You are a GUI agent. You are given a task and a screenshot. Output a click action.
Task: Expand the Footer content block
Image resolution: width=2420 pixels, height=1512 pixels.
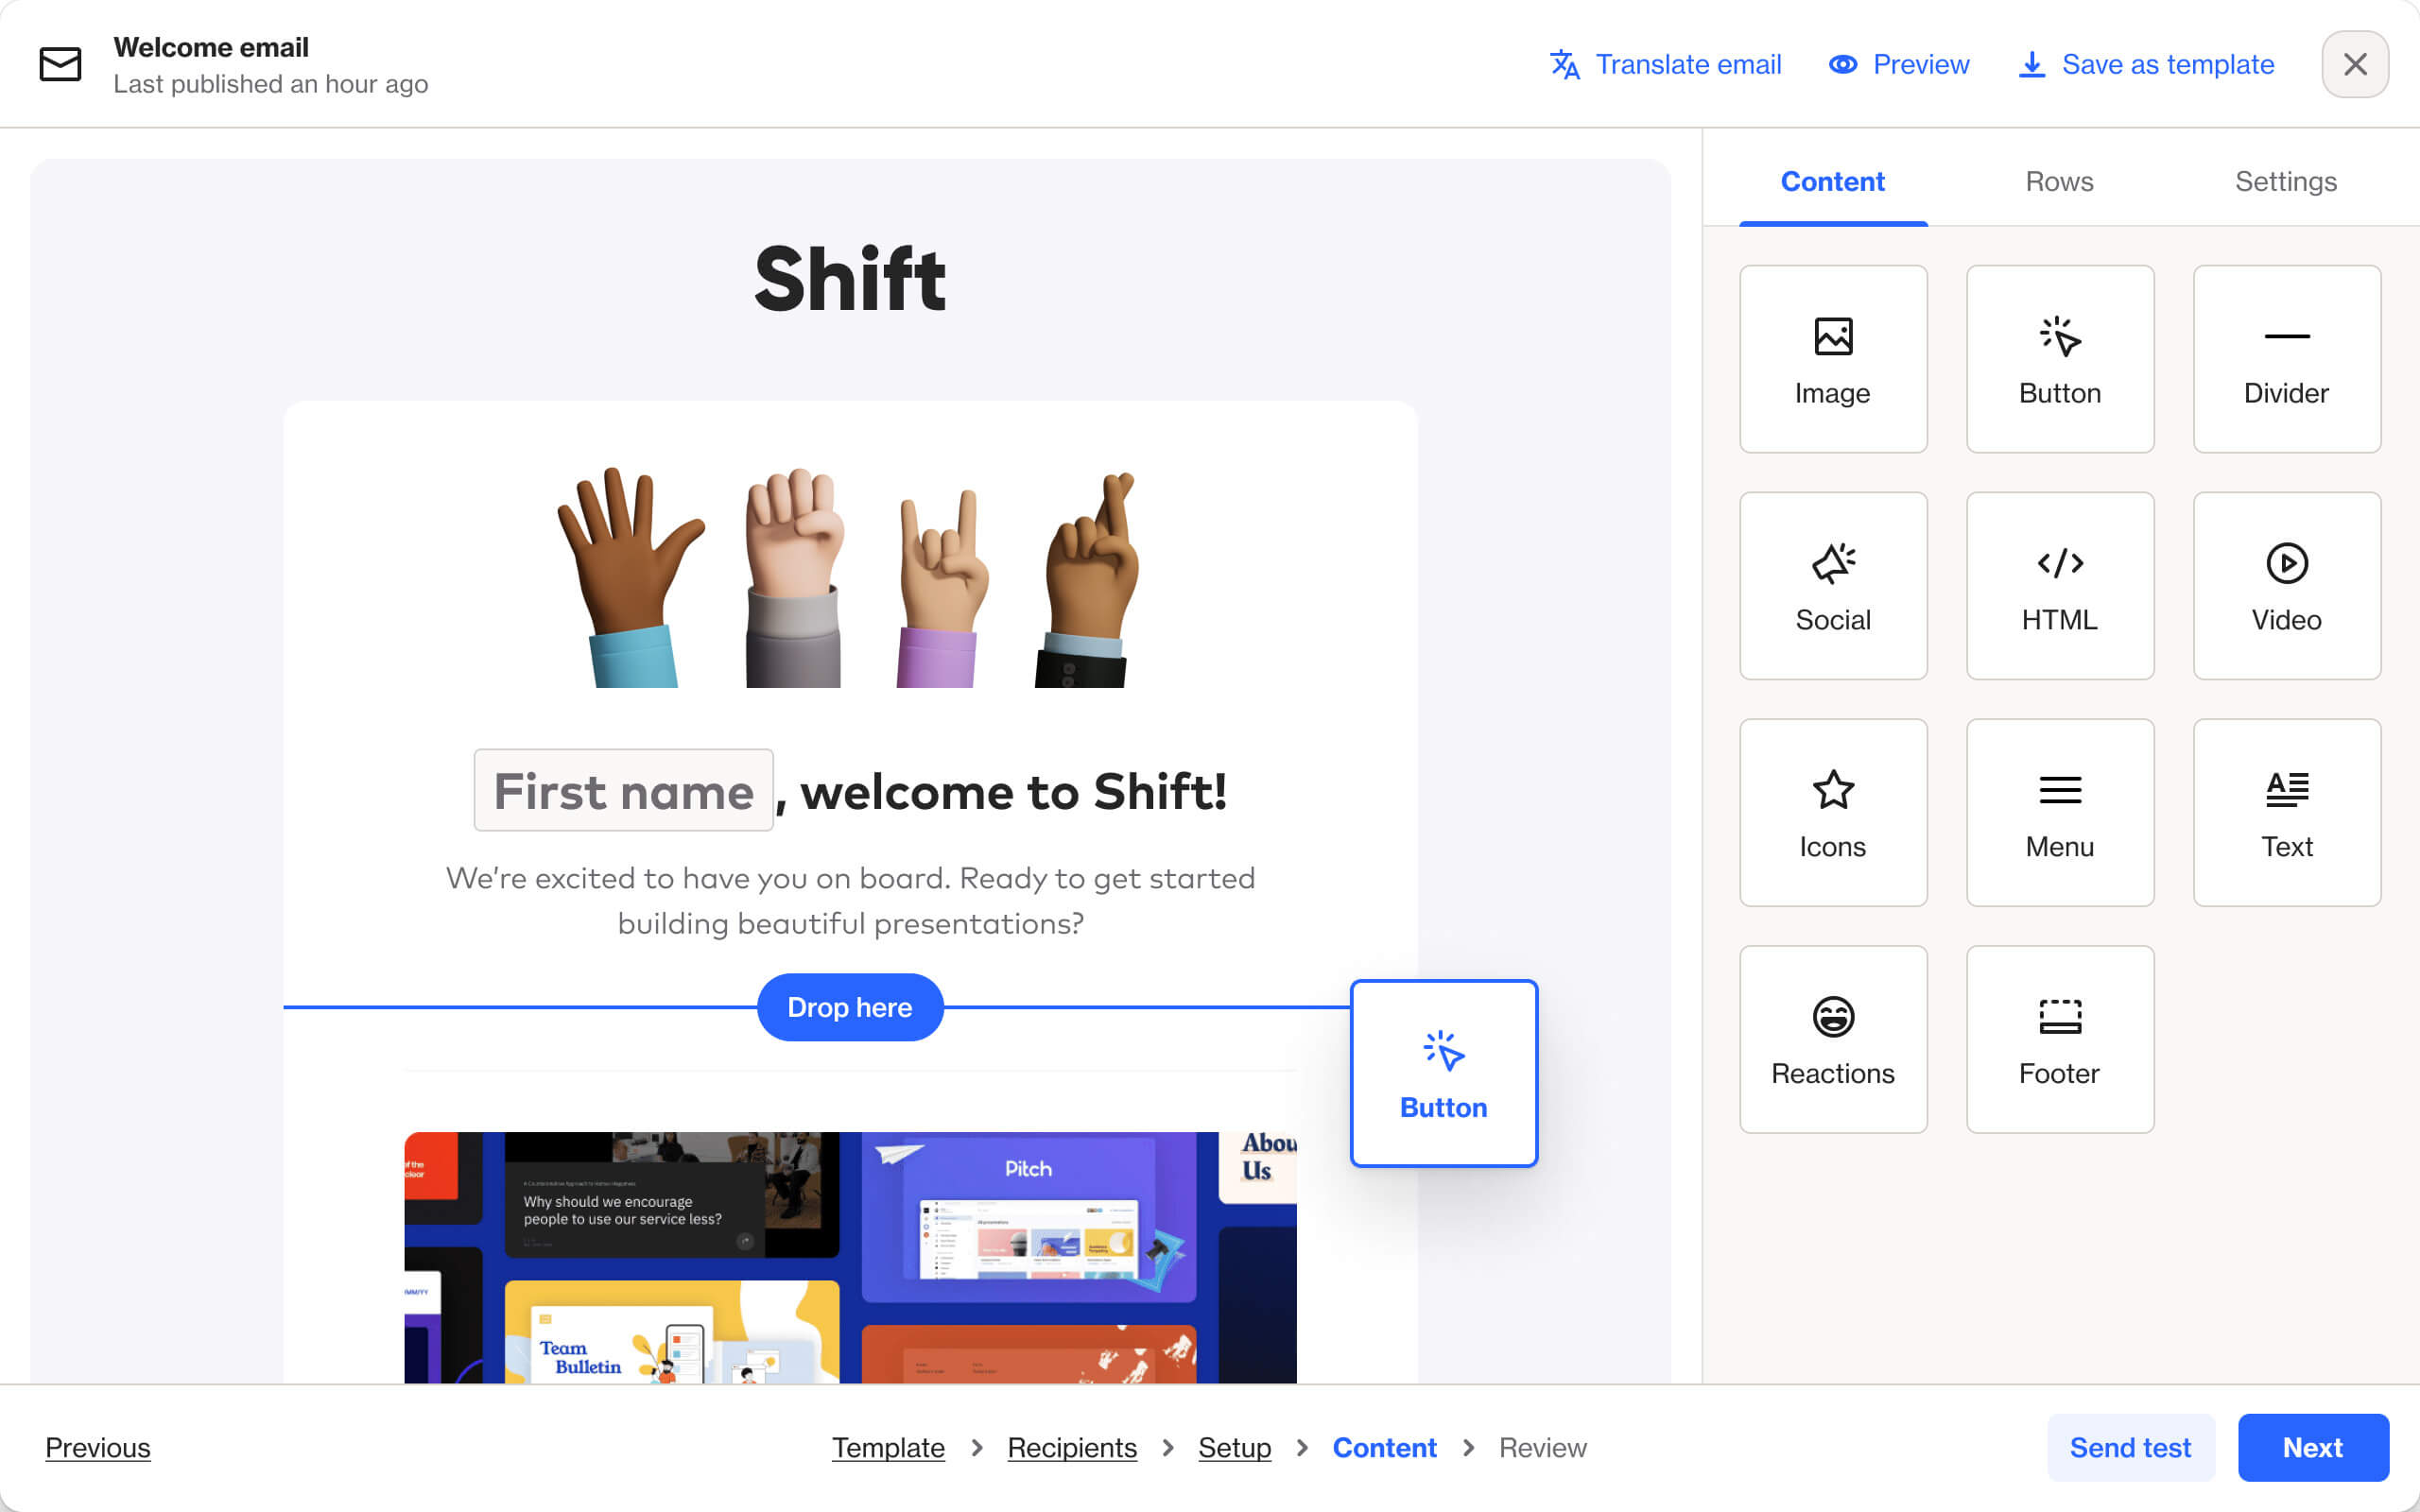(x=2059, y=1039)
